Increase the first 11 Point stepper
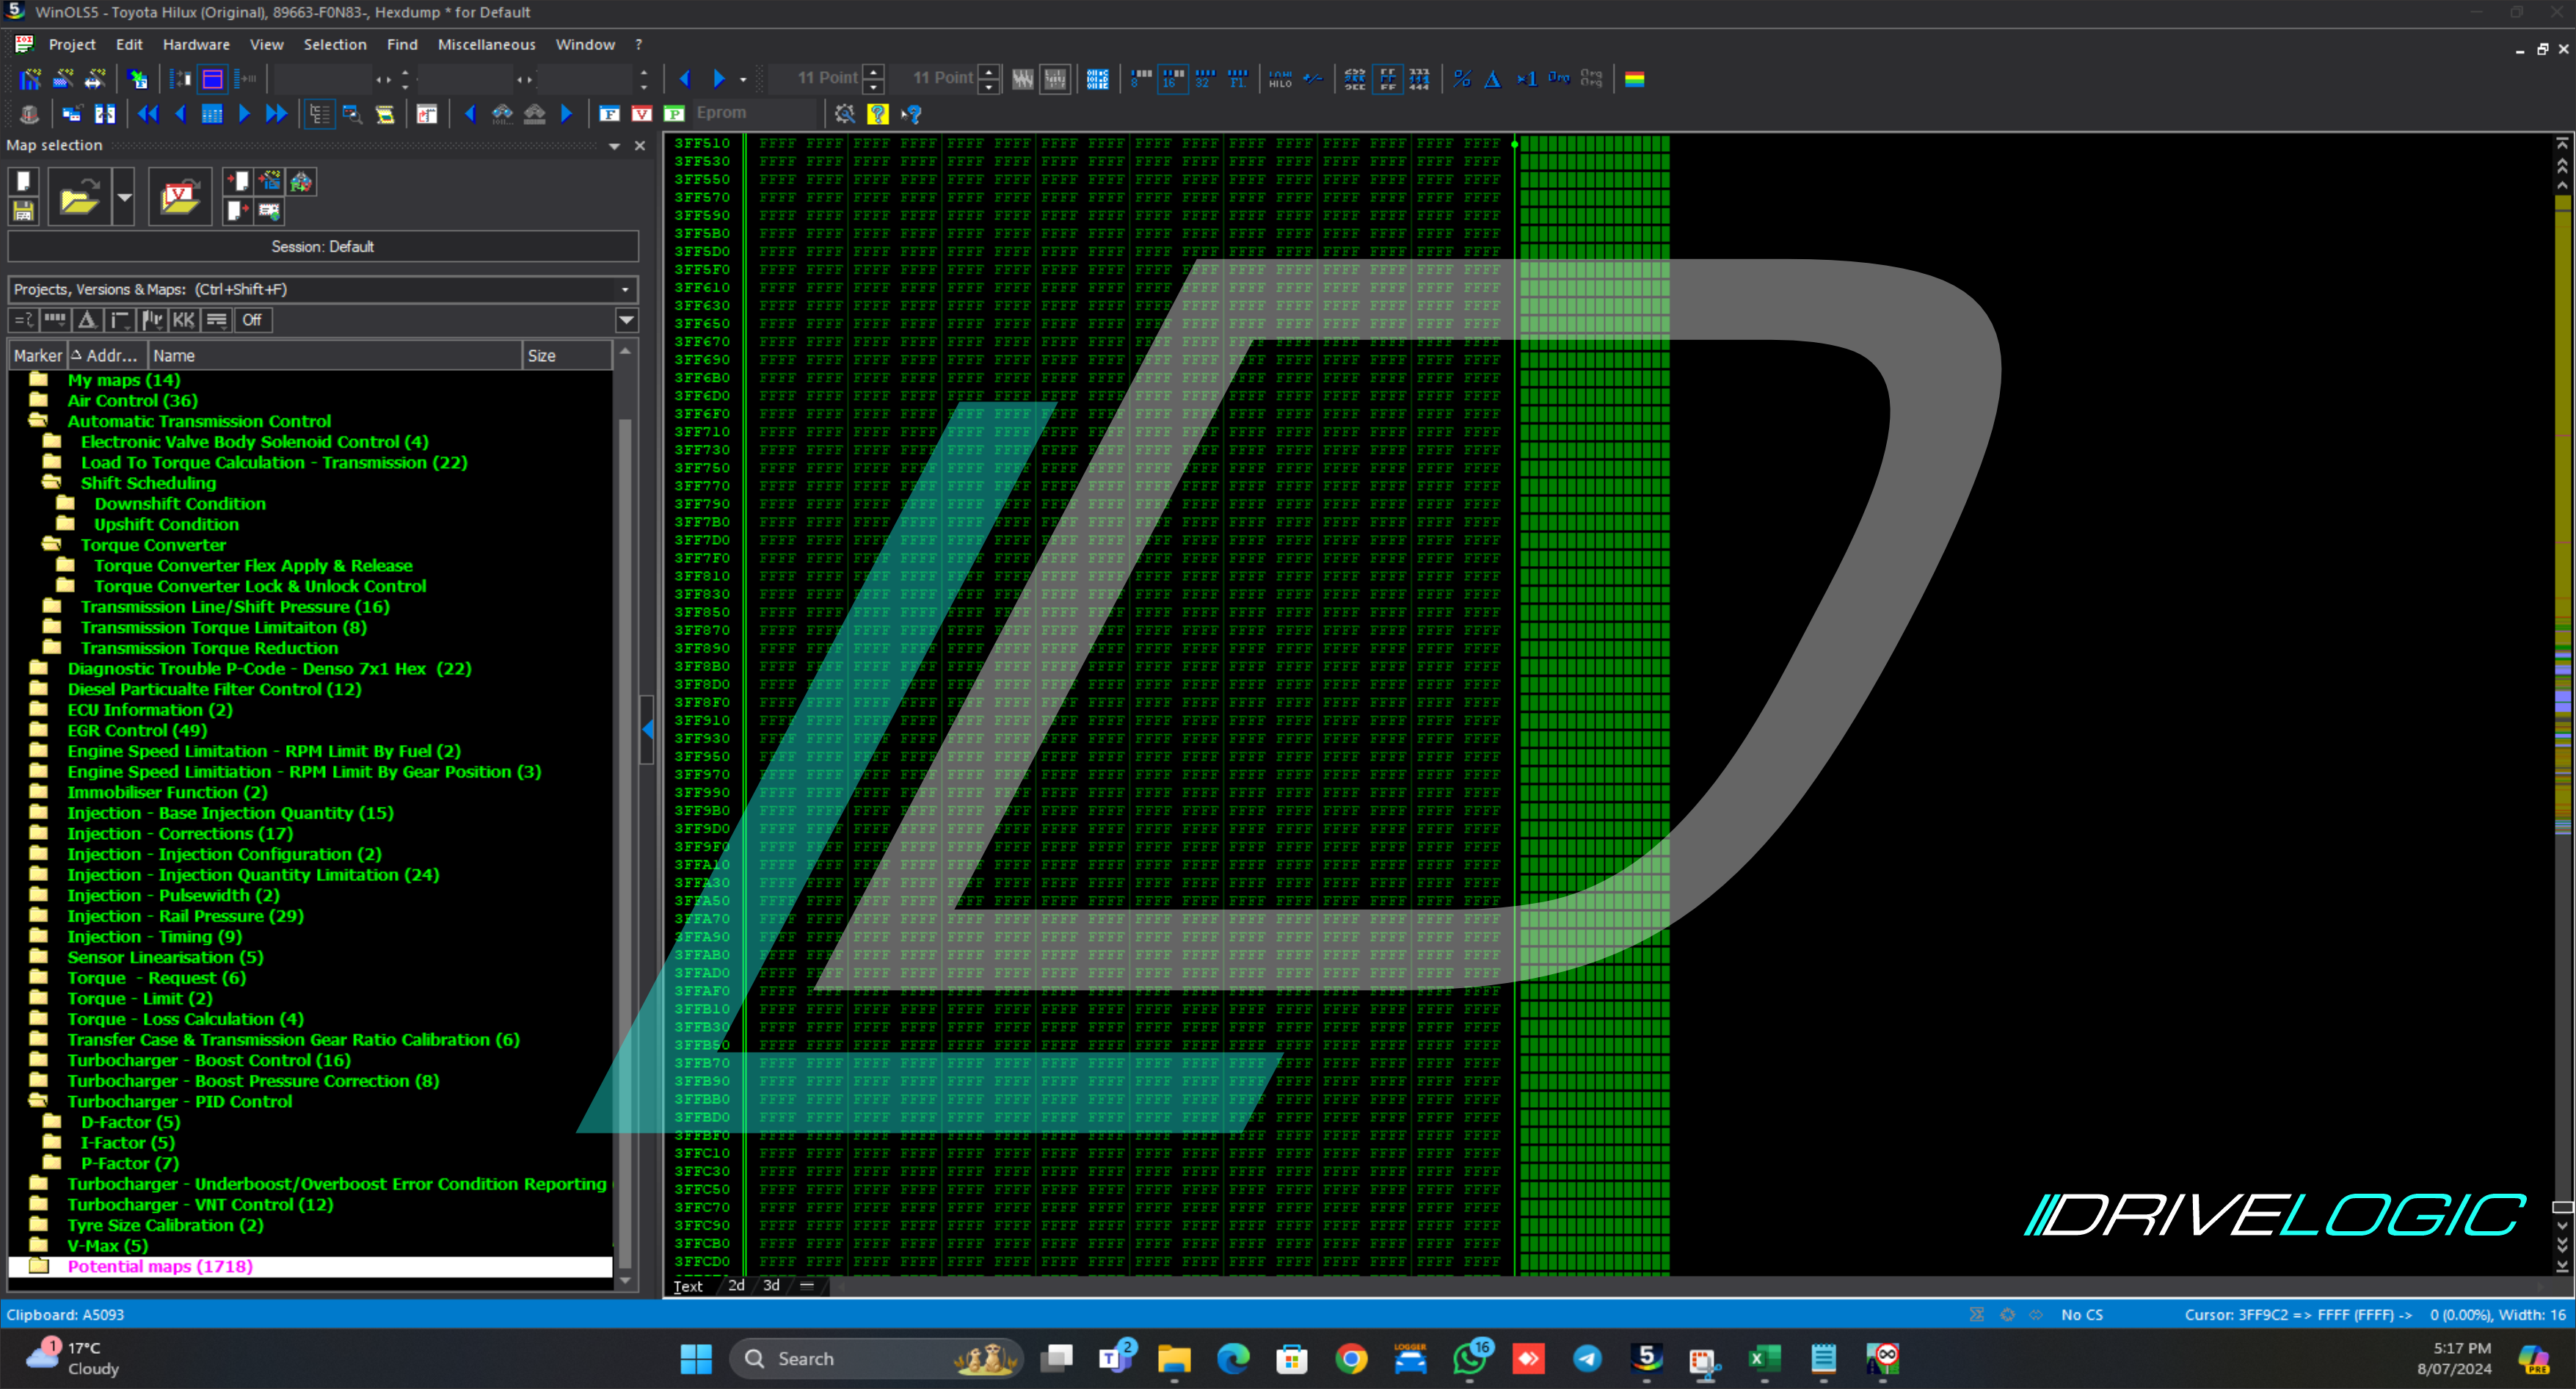The width and height of the screenshot is (2576, 1389). (x=873, y=72)
